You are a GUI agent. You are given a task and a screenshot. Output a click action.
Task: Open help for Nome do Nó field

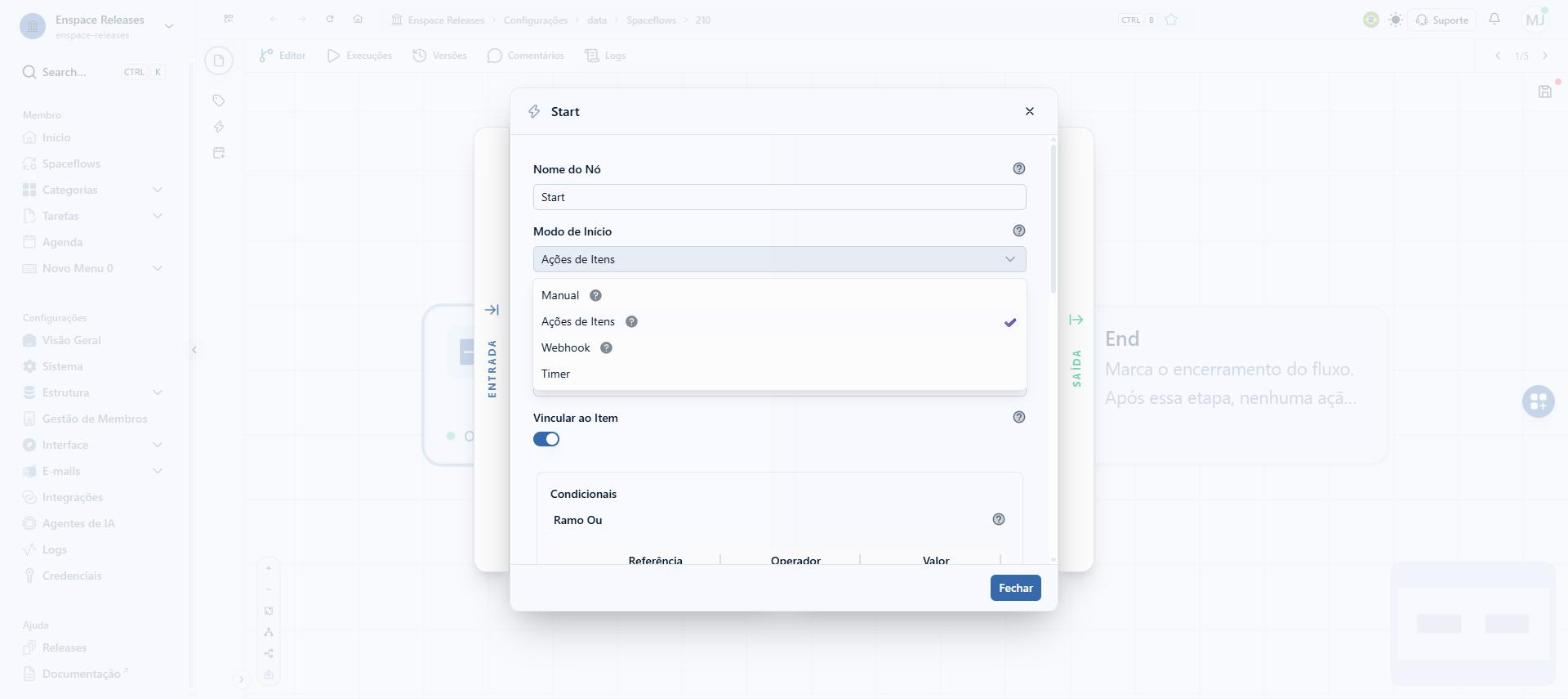(1019, 169)
